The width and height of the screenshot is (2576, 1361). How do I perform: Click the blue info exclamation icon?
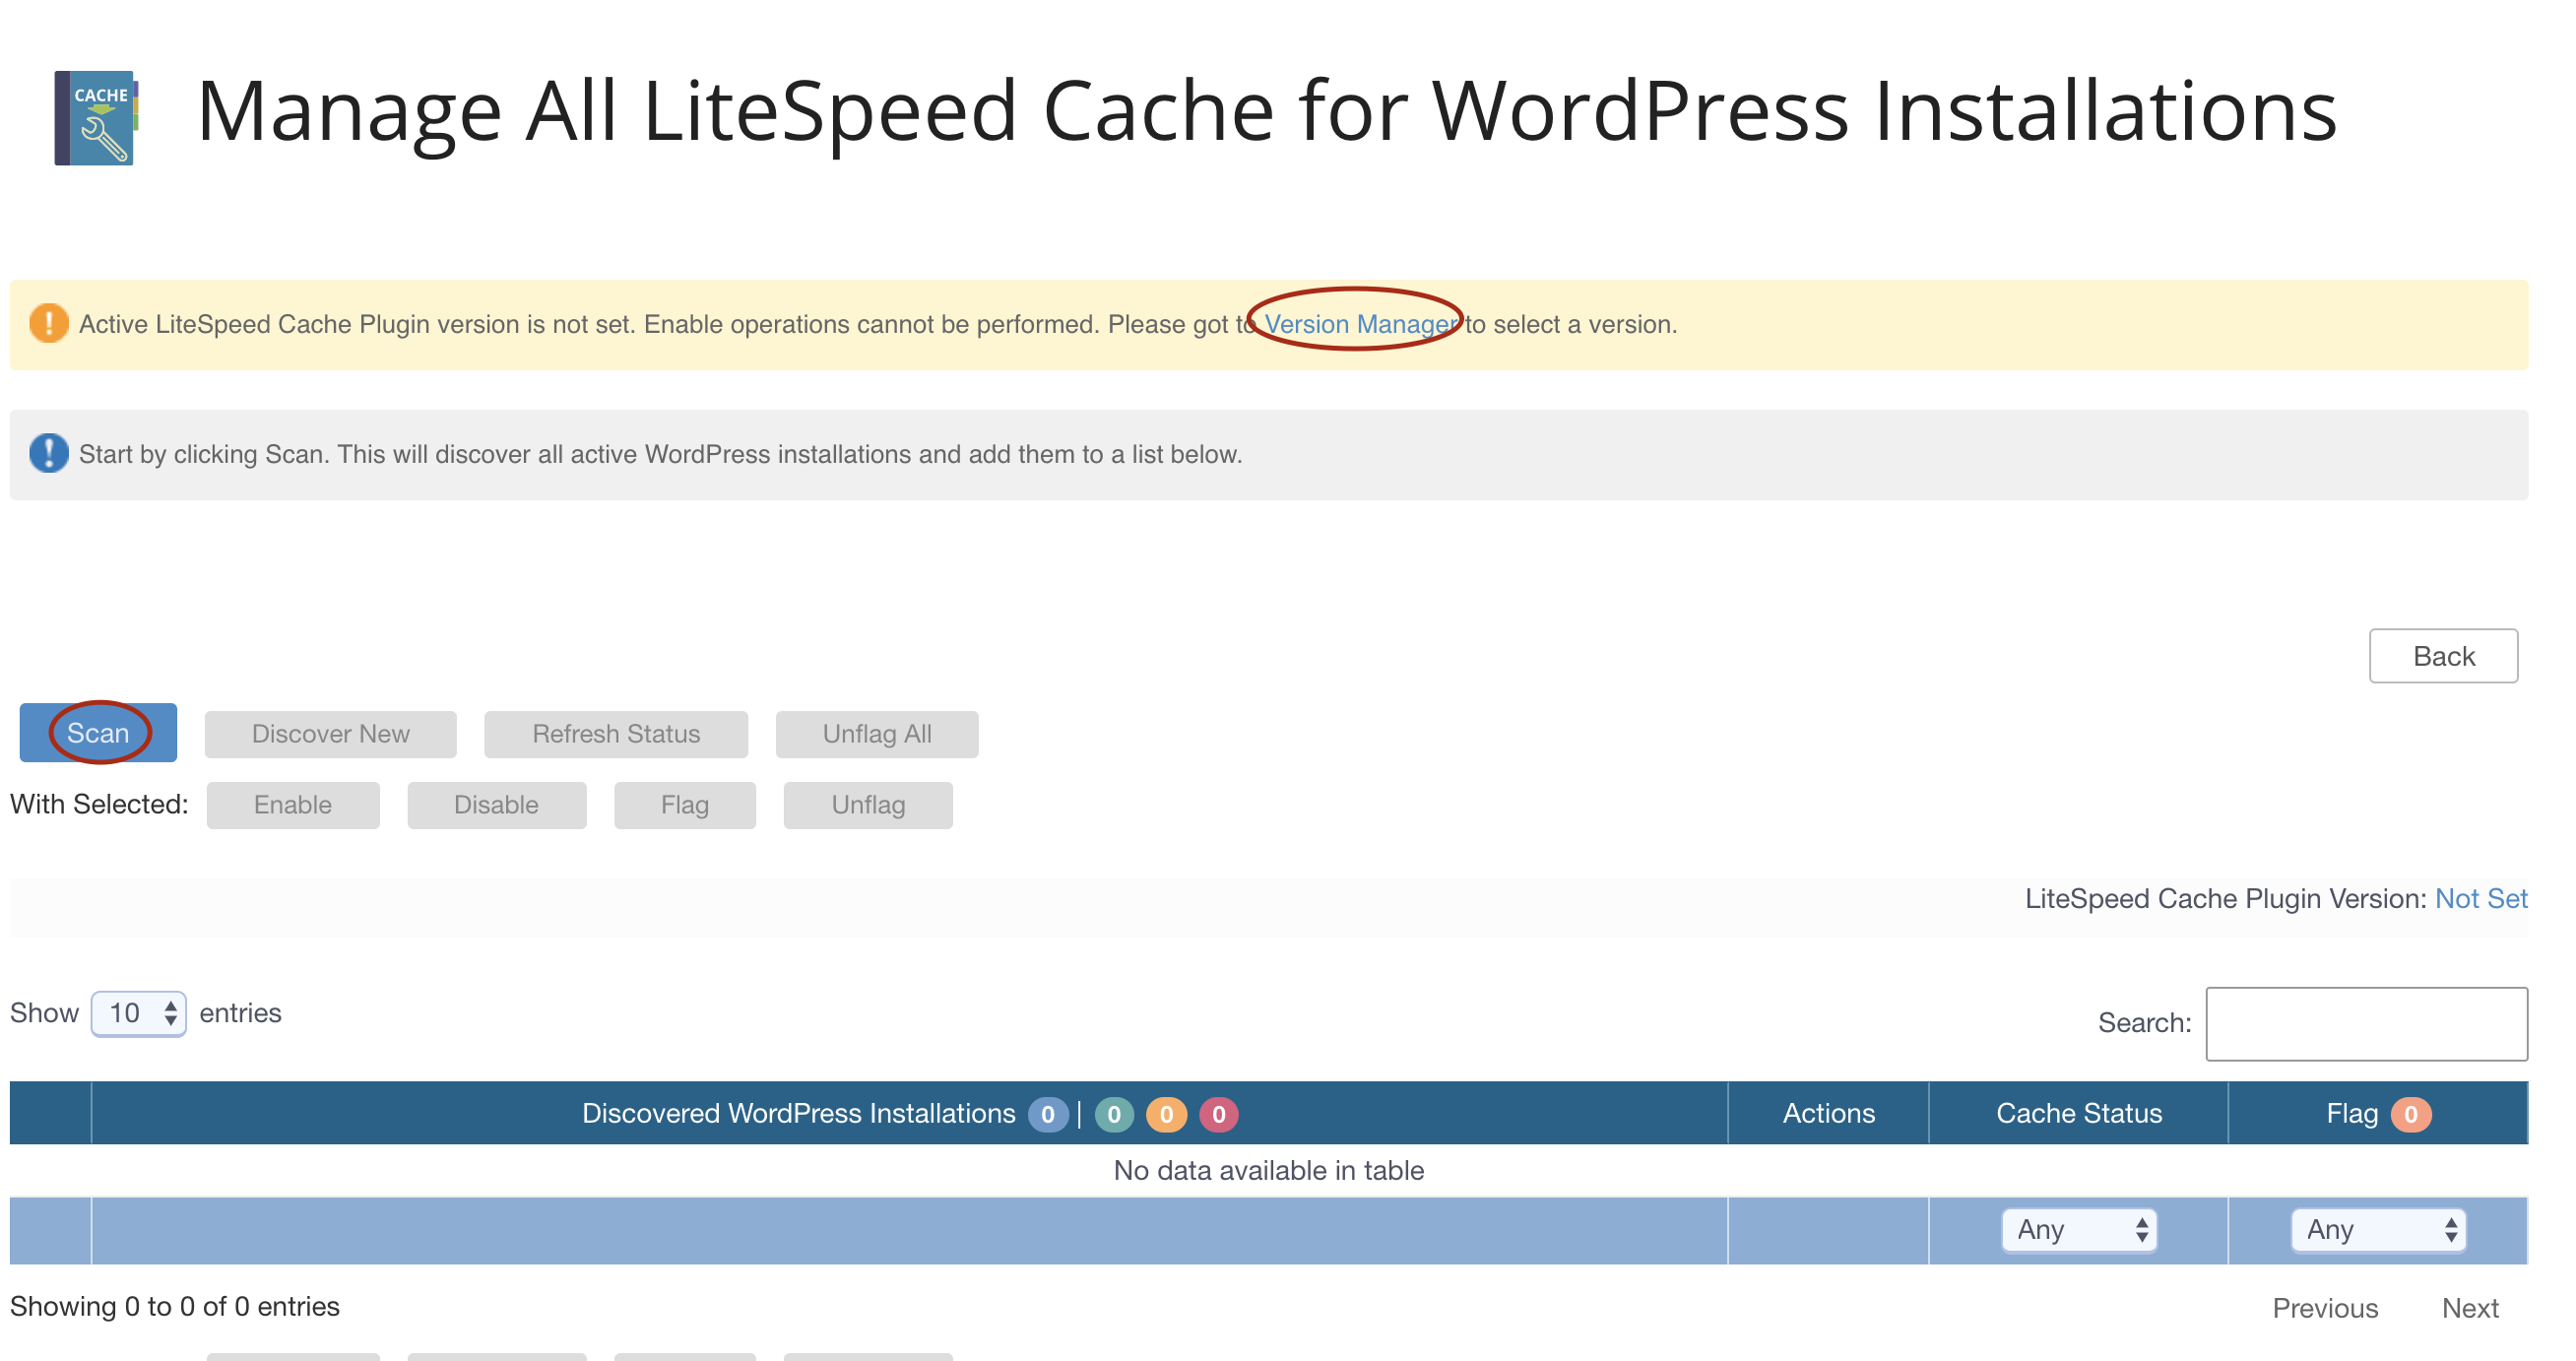[x=48, y=454]
